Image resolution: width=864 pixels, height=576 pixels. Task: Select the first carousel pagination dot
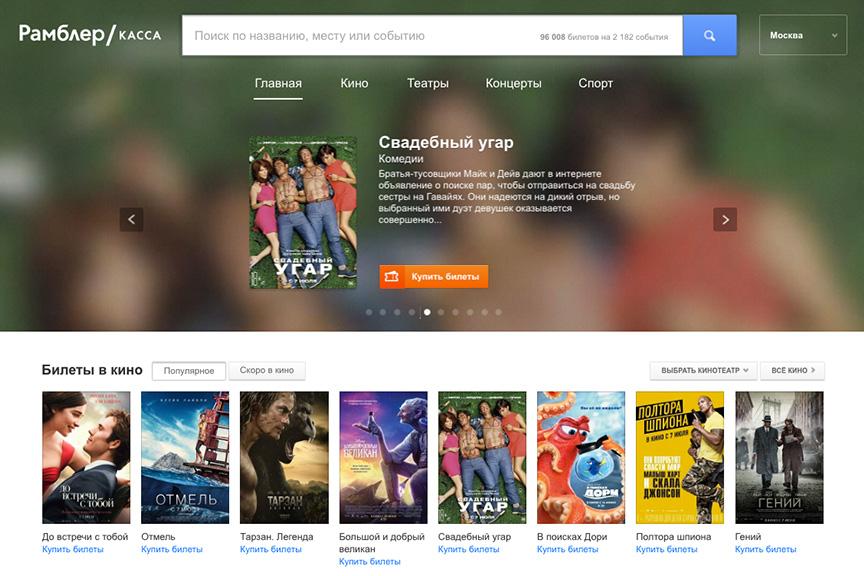pos(369,312)
